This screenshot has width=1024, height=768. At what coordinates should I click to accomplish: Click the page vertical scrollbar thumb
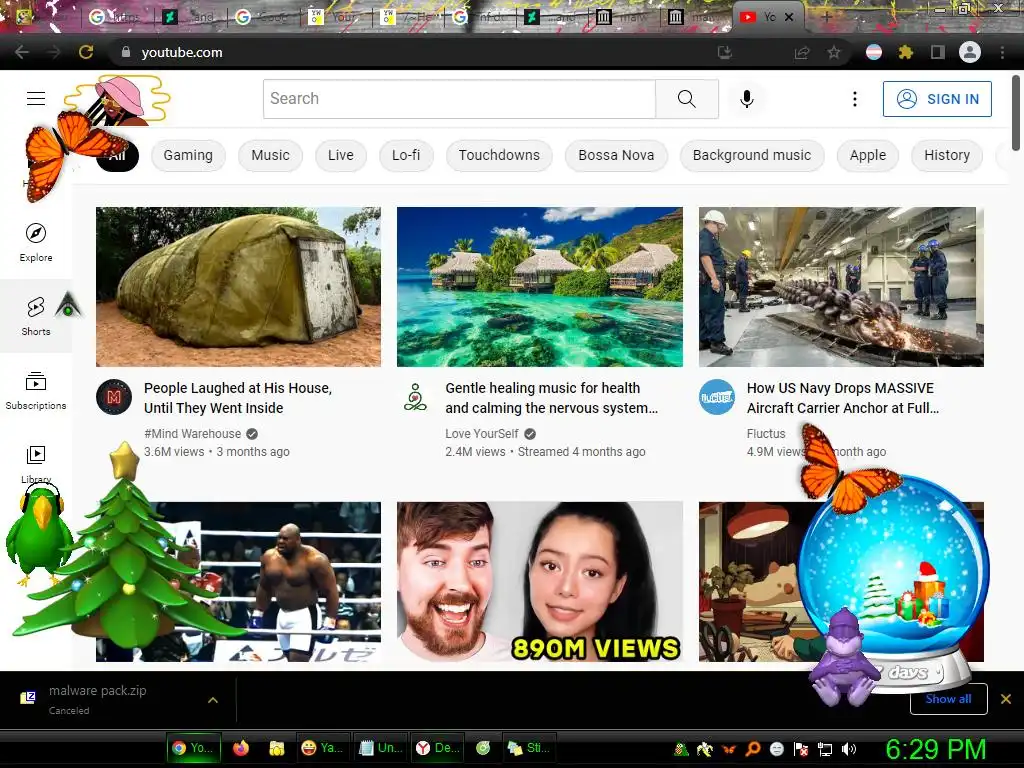tap(1016, 115)
